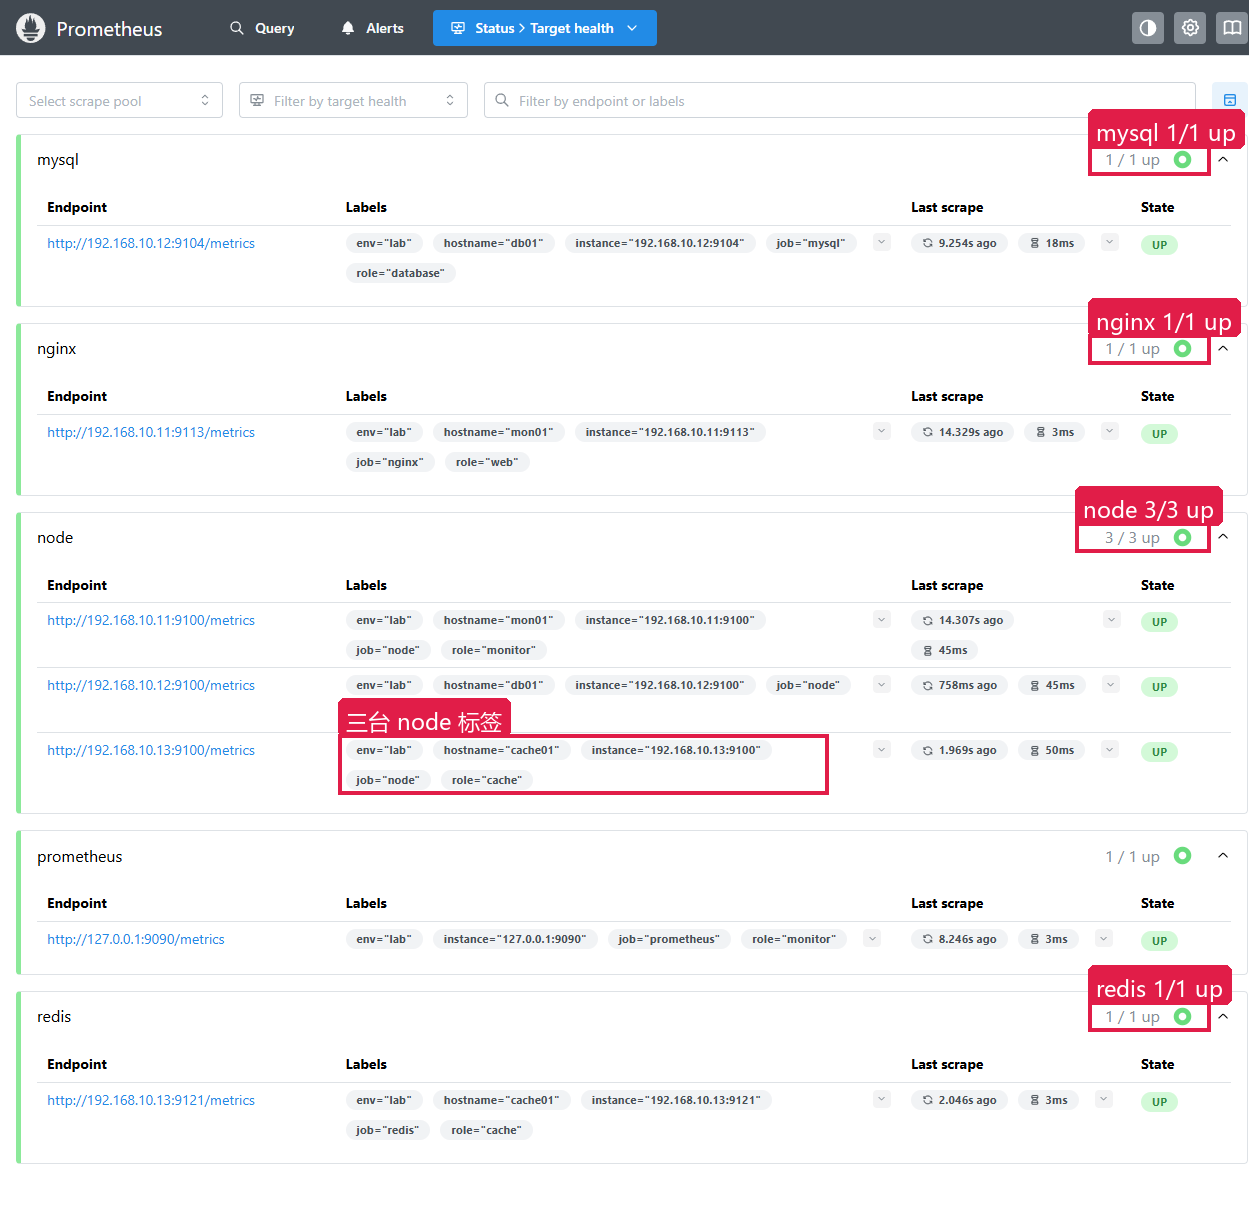Click the hostname="cache01" label in the redis row
Image resolution: width=1249 pixels, height=1208 pixels.
point(501,1100)
